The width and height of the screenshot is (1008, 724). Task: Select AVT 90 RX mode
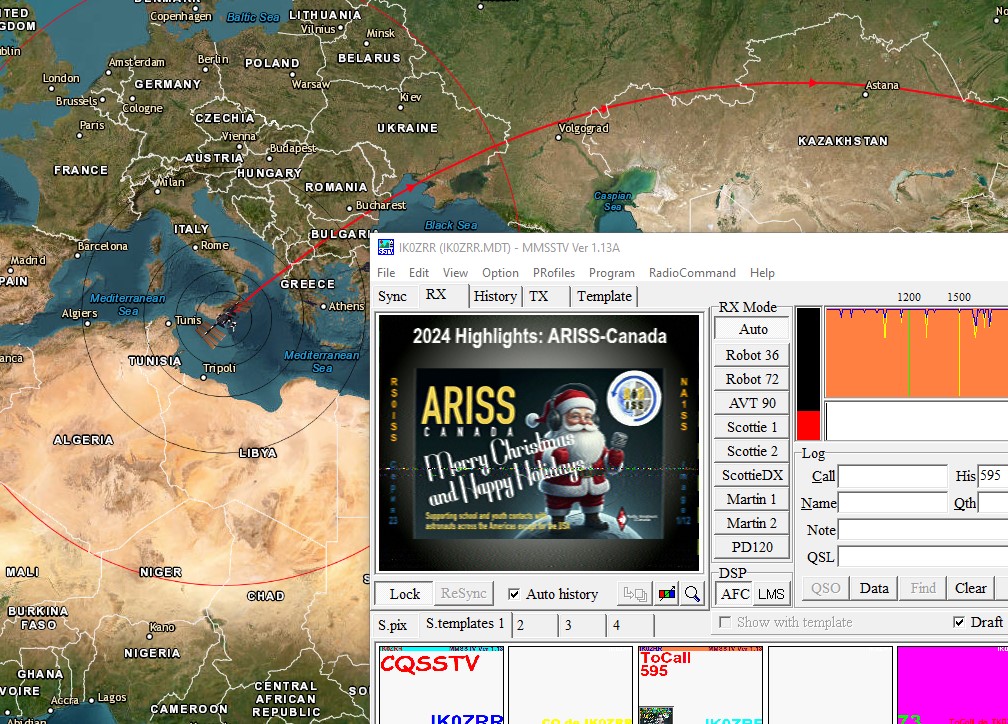tap(752, 403)
